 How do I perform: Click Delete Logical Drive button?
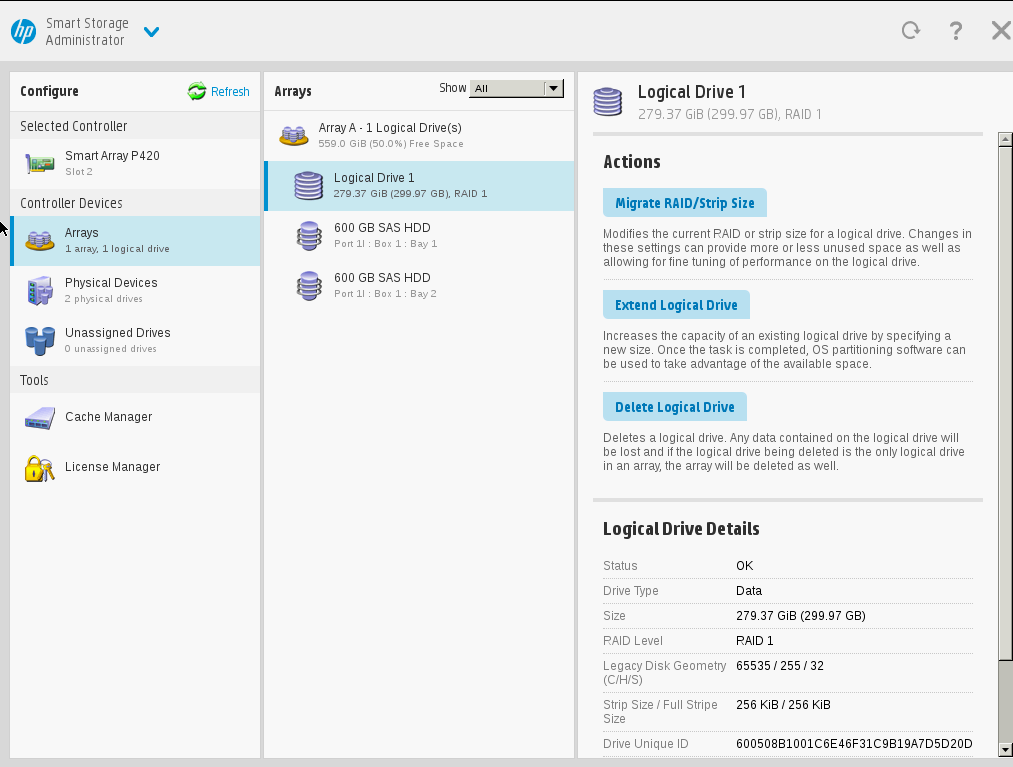click(675, 407)
